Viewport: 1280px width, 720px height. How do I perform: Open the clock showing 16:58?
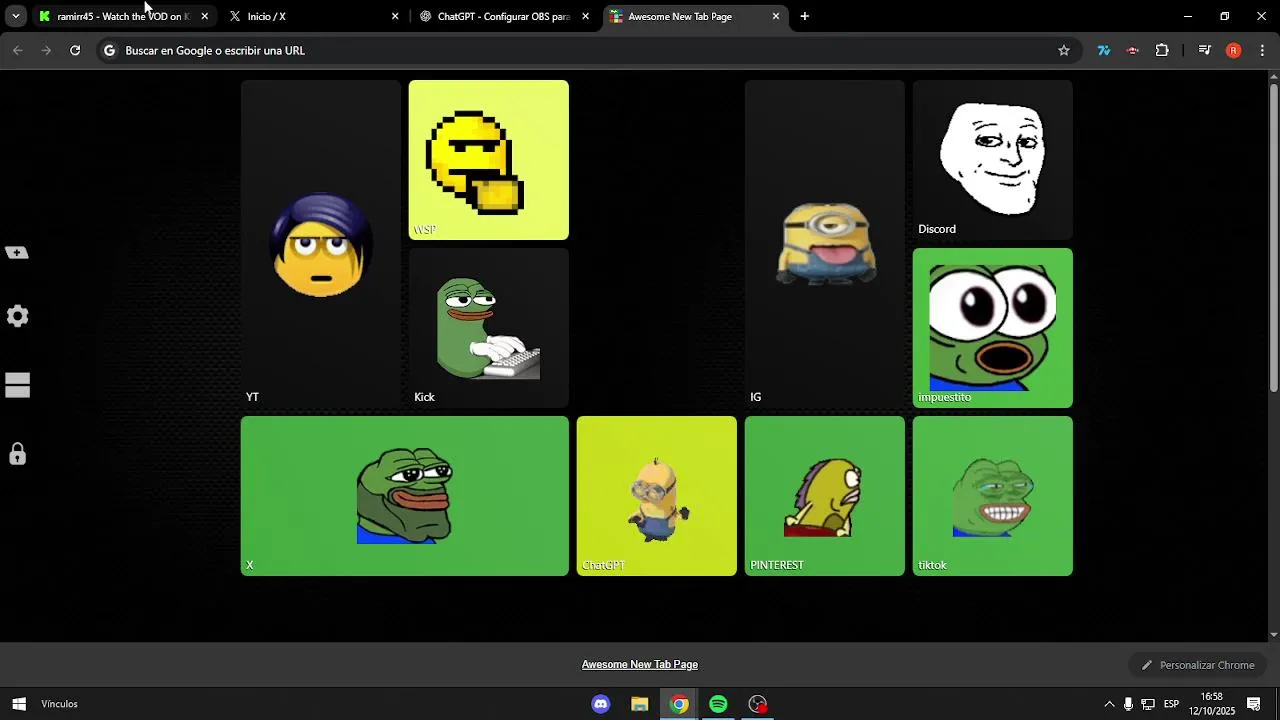pos(1212,704)
